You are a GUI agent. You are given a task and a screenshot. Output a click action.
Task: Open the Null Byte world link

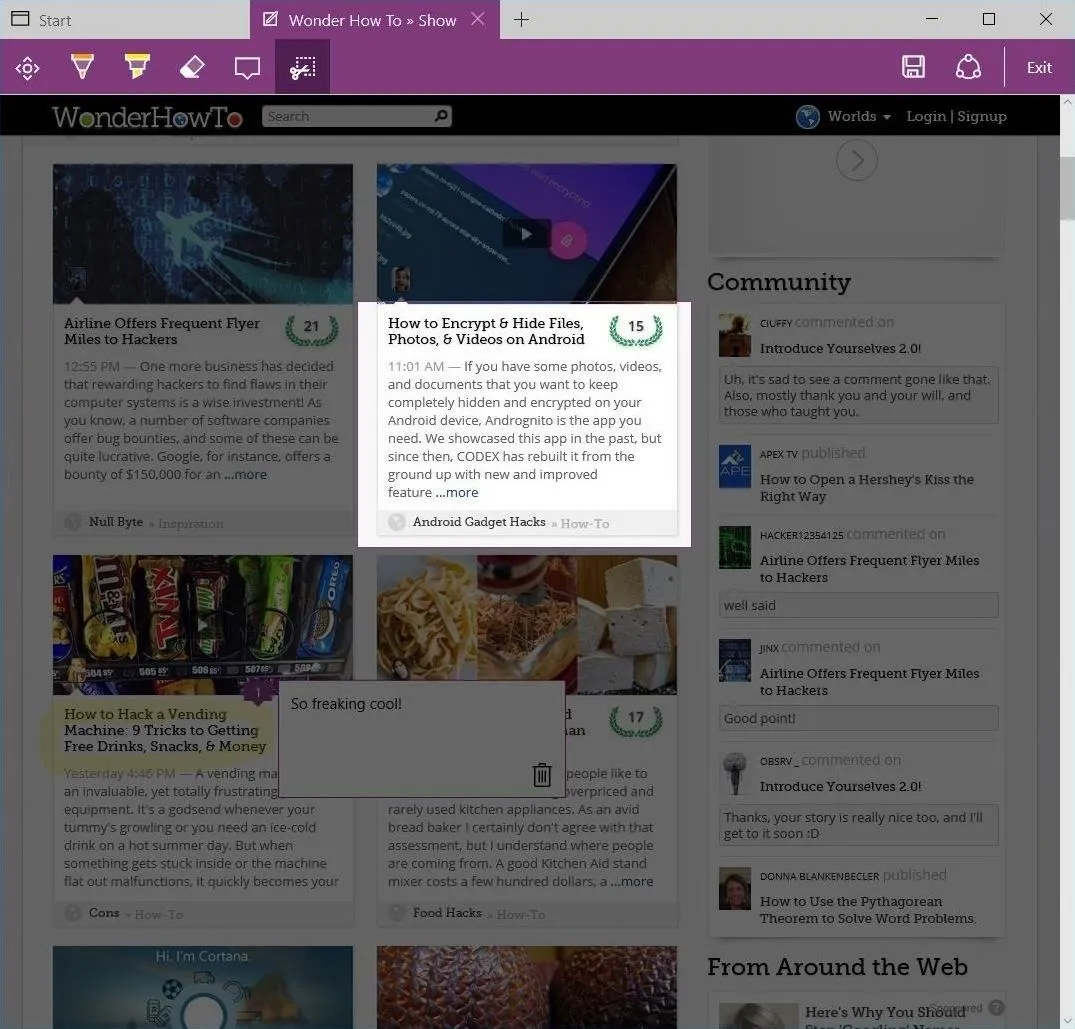116,522
